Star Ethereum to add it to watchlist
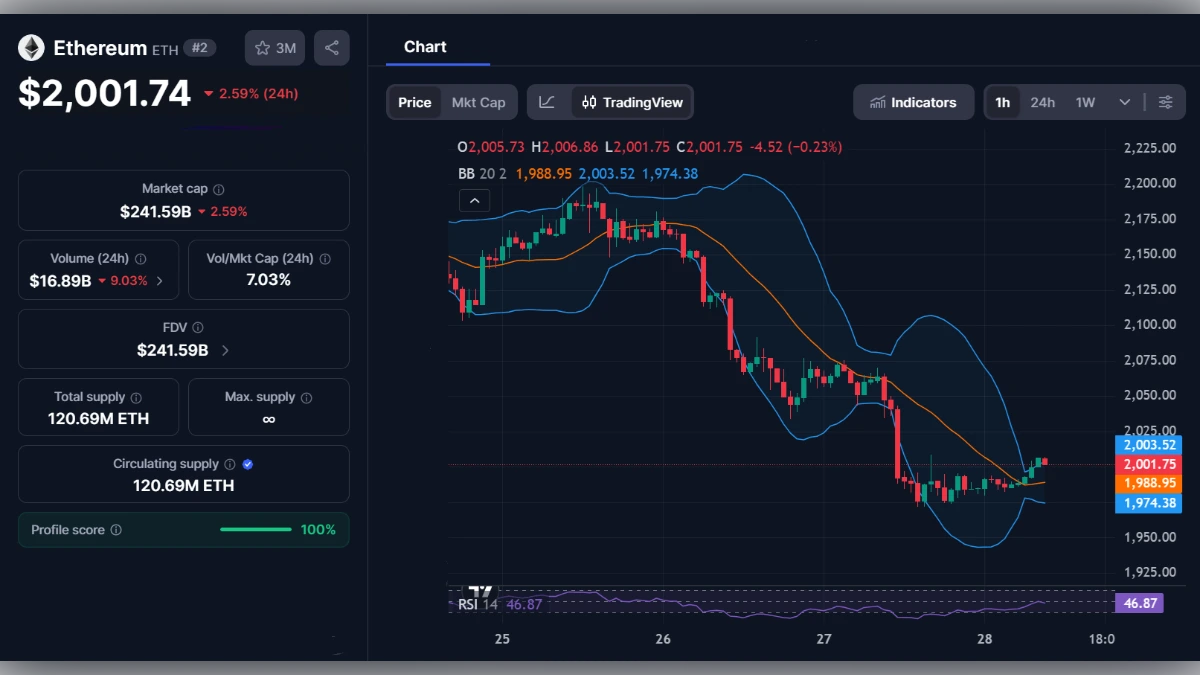This screenshot has width=1200, height=675. [x=263, y=47]
